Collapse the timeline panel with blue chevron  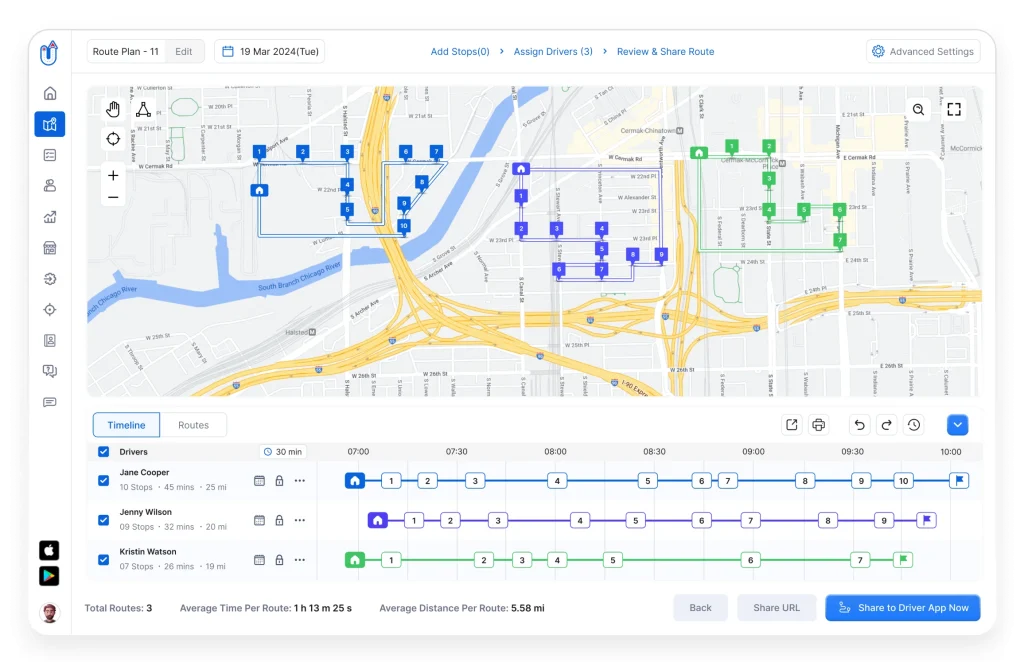957,425
